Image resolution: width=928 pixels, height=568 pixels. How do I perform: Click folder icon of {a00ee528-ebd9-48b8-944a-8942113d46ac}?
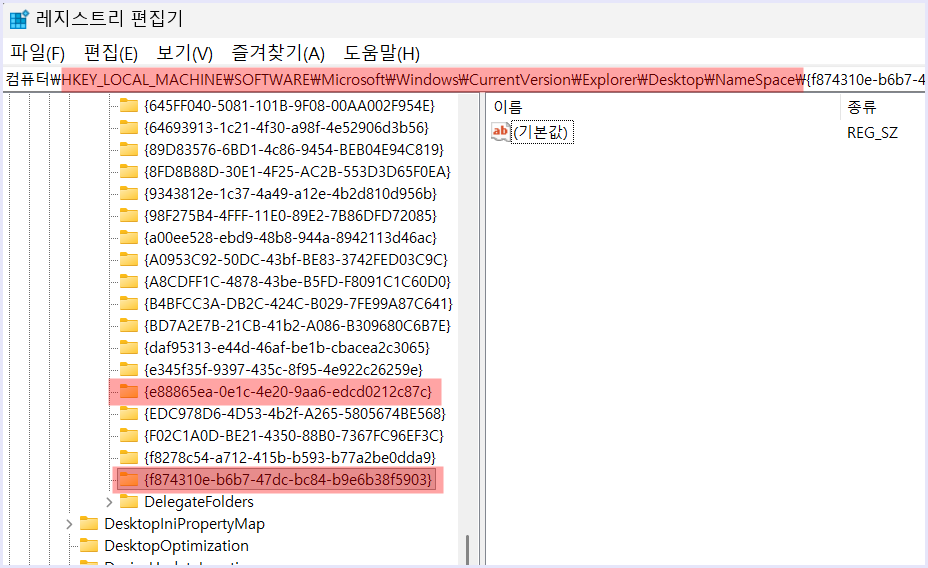point(128,237)
